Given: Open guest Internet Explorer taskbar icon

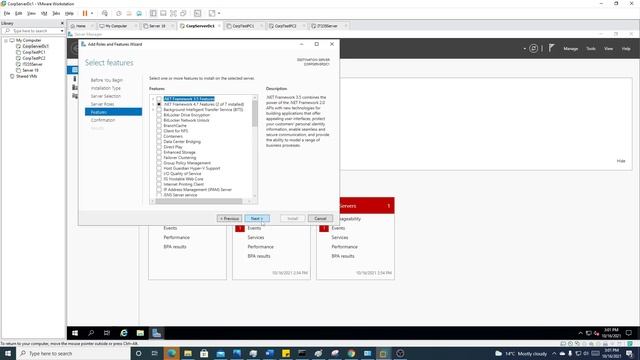Looking at the screenshot, I should tap(124, 333).
